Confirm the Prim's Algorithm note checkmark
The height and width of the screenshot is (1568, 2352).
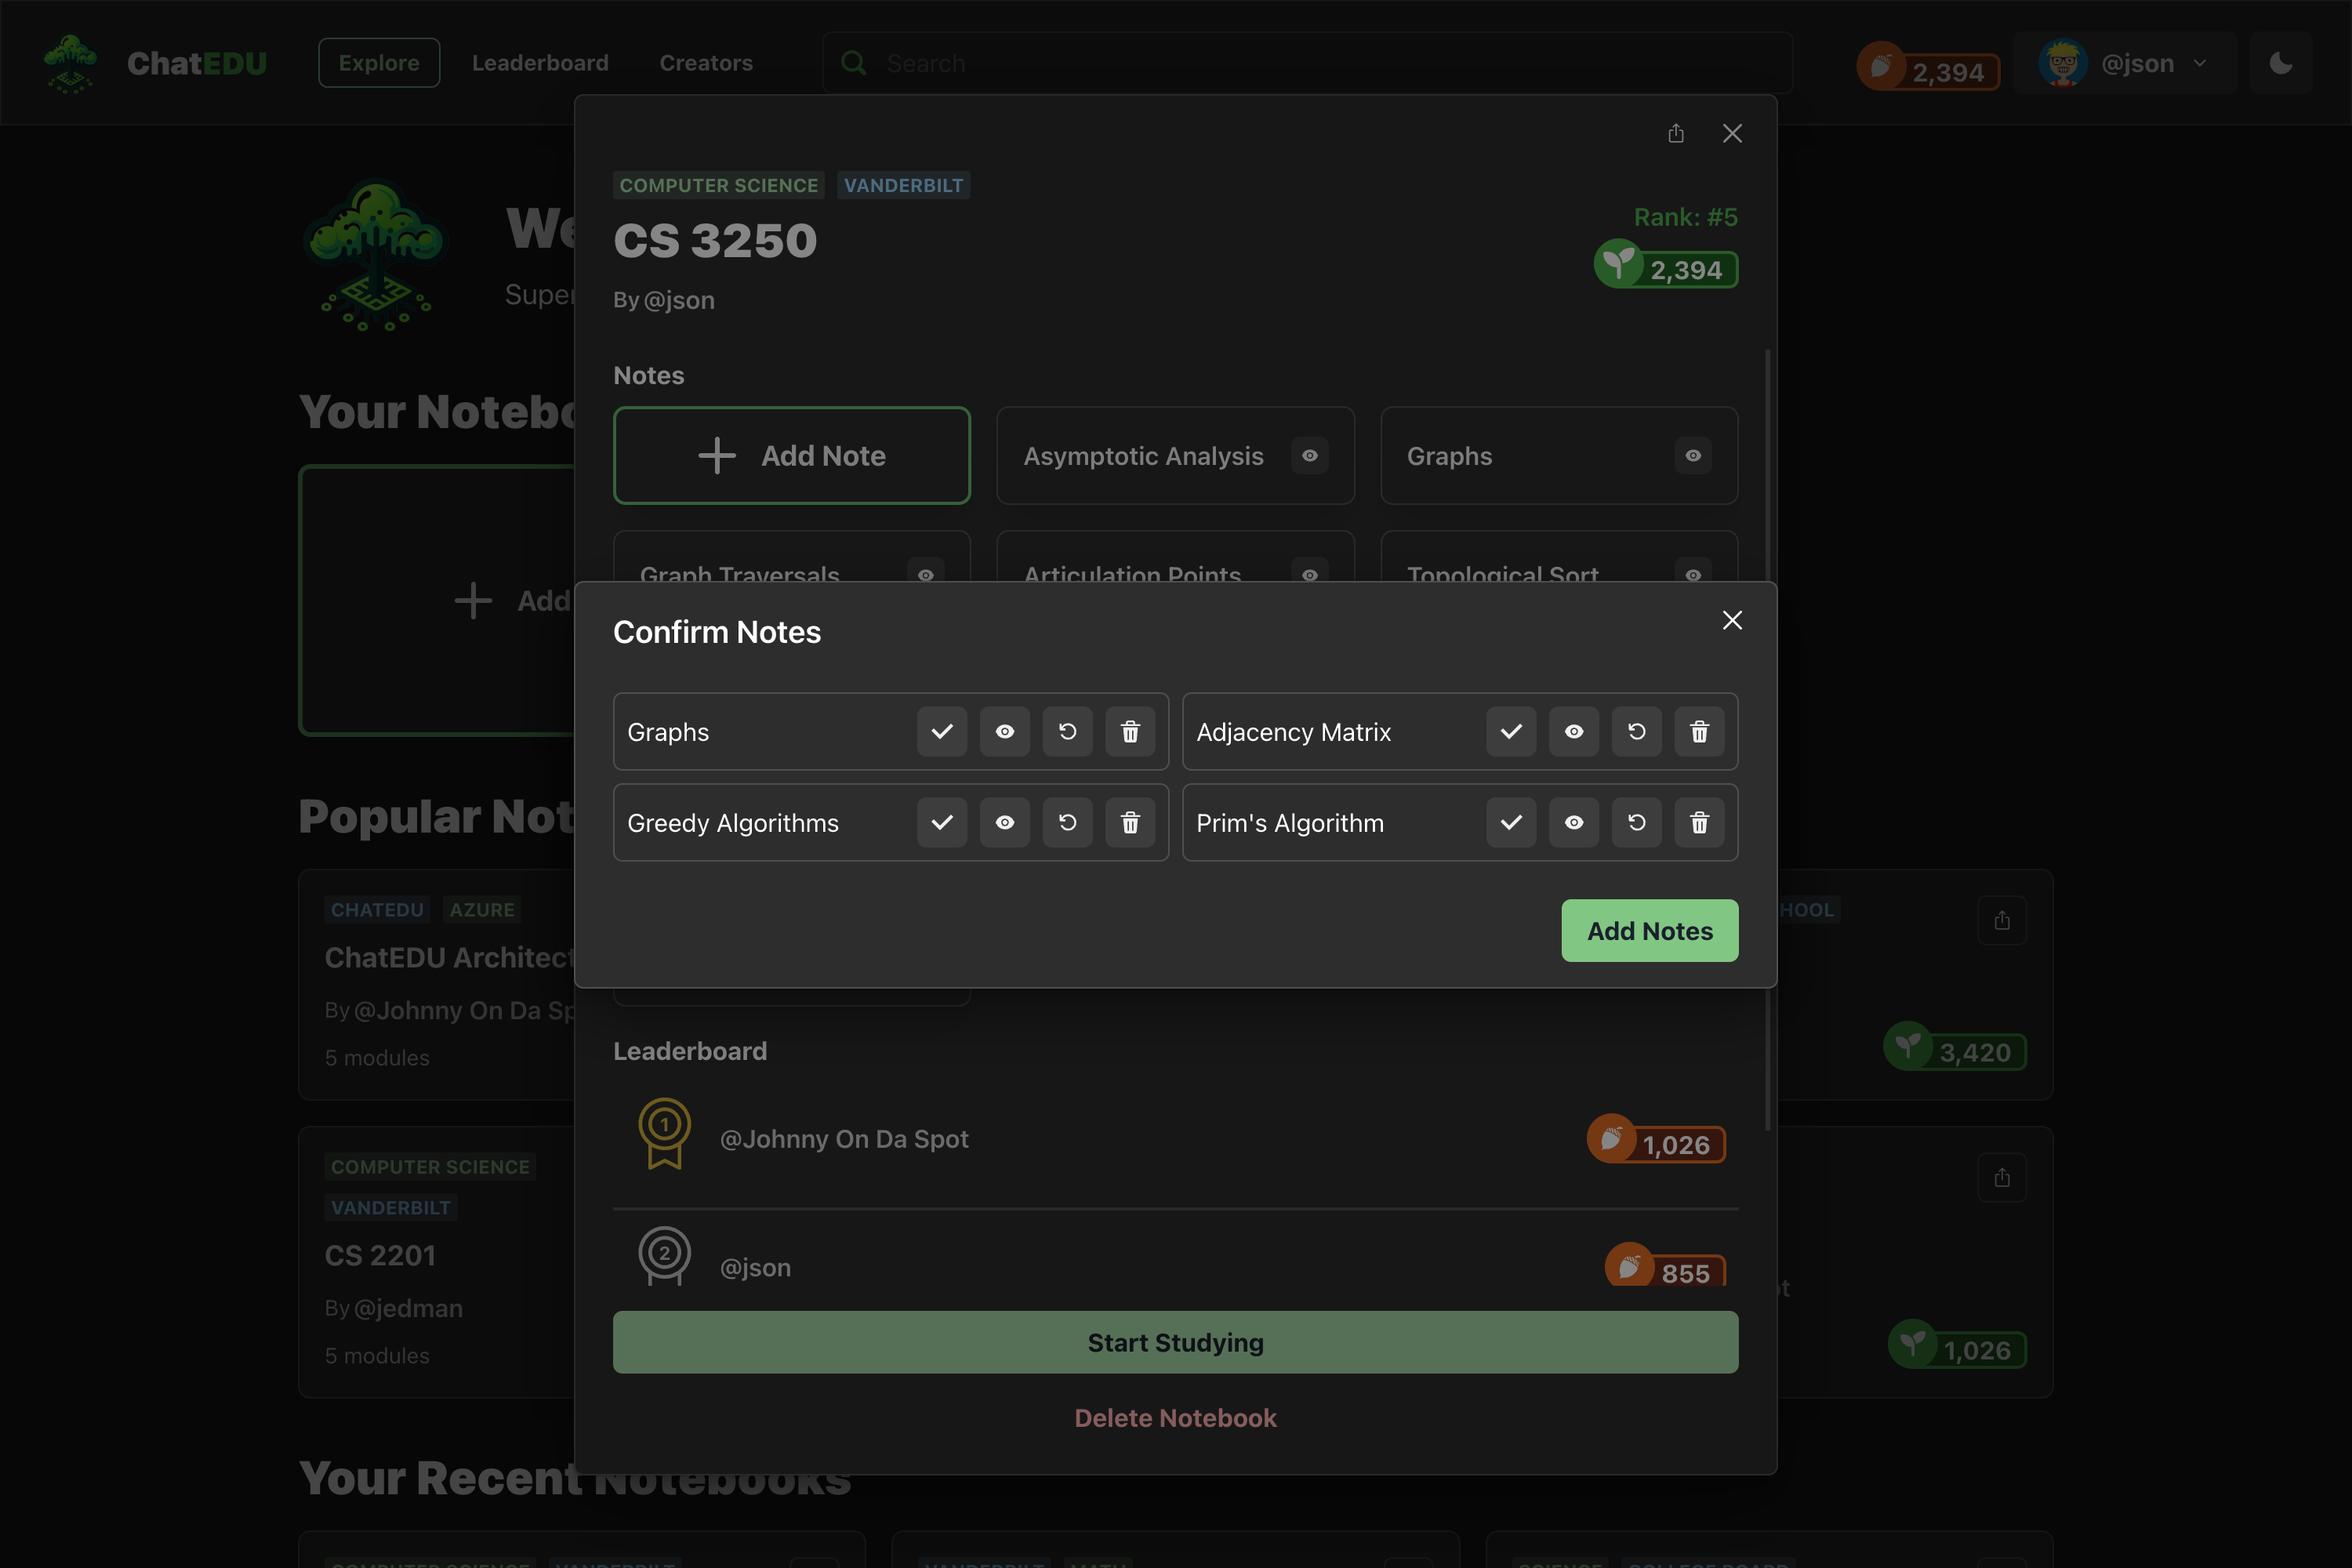point(1510,823)
